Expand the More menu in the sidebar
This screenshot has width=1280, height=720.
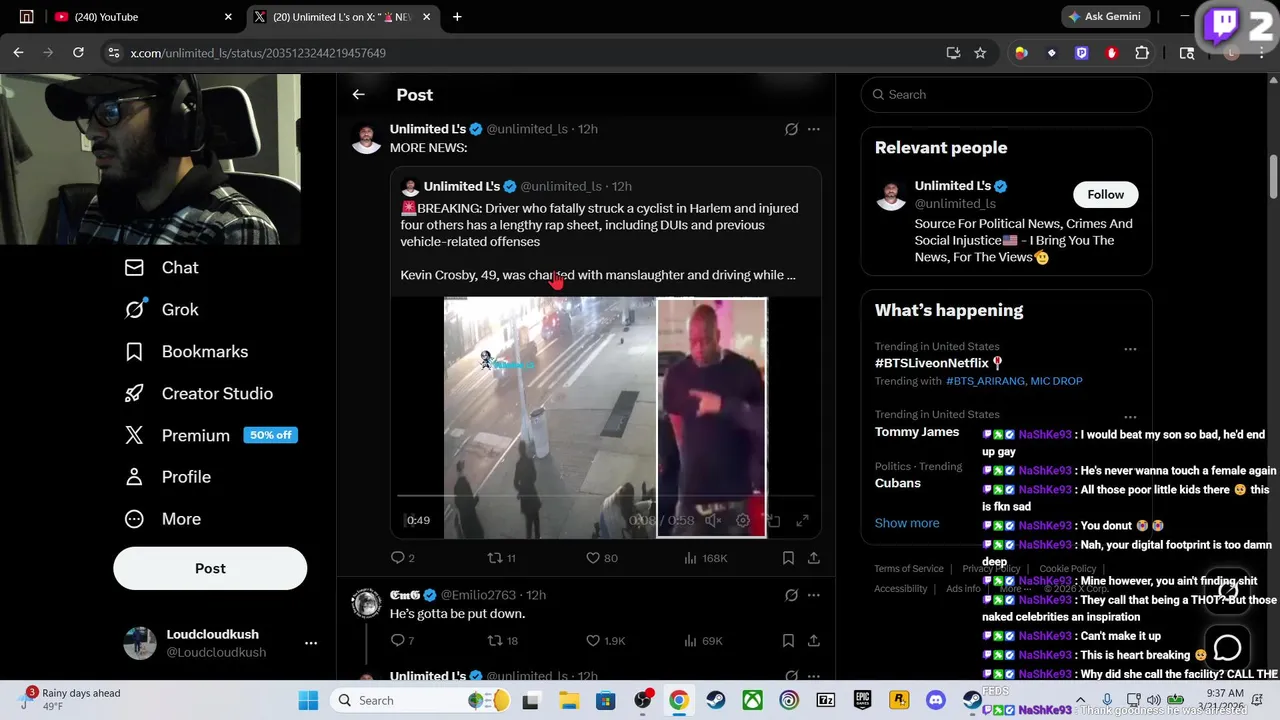click(162, 519)
